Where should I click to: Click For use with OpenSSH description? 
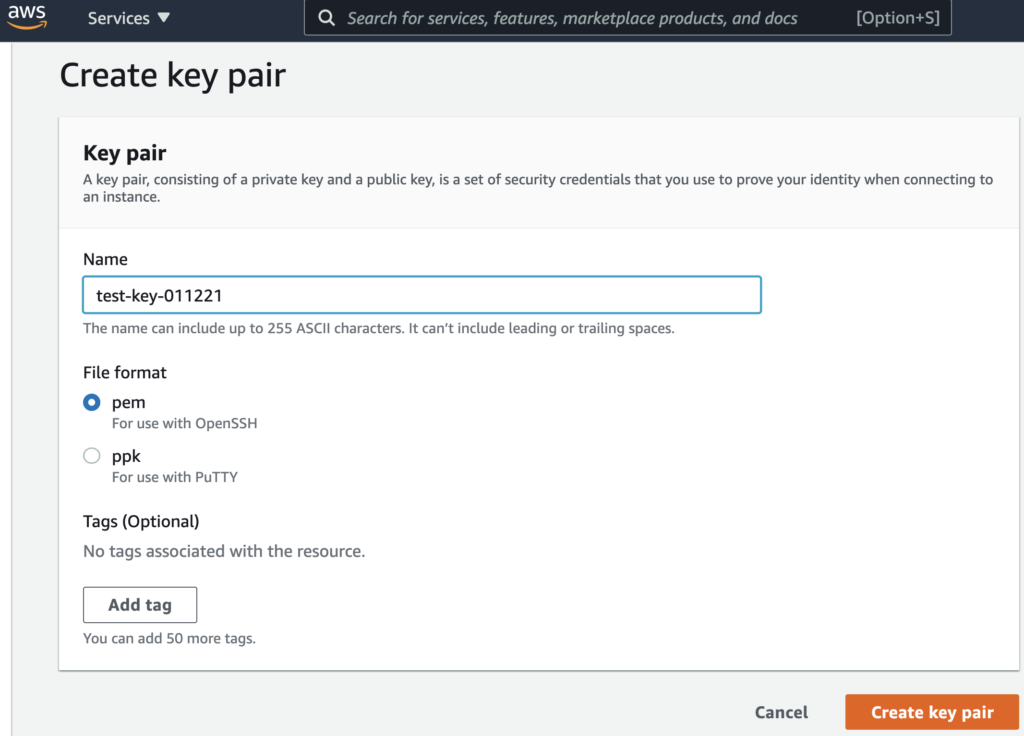click(184, 423)
